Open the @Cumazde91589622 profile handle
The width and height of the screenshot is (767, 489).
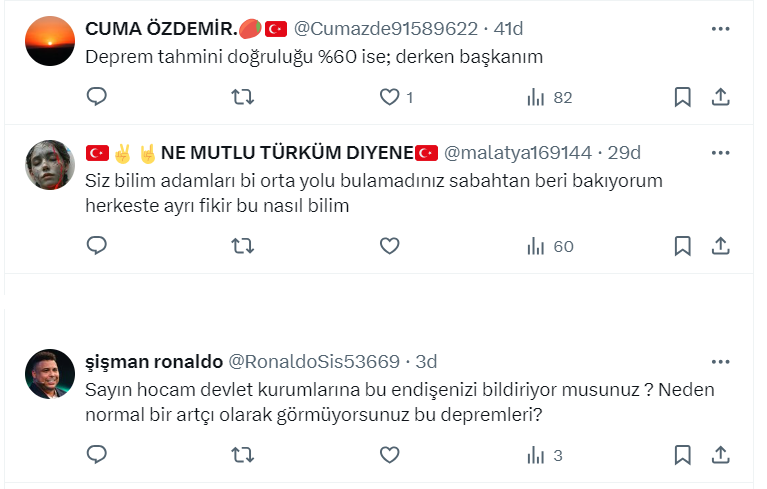click(x=385, y=29)
